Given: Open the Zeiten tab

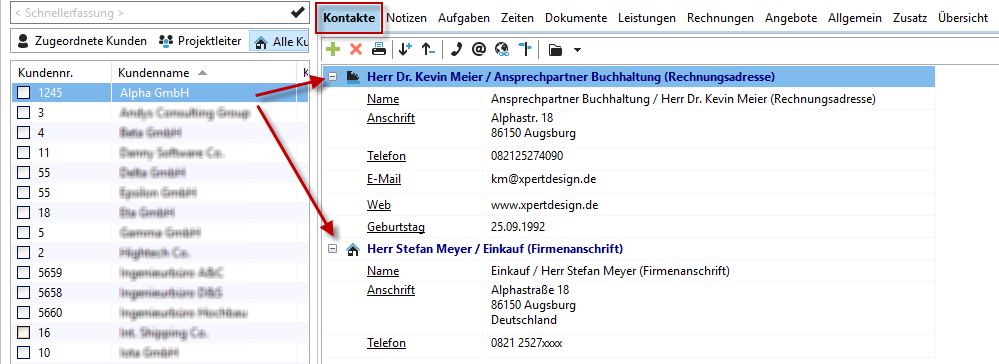Looking at the screenshot, I should 517,18.
